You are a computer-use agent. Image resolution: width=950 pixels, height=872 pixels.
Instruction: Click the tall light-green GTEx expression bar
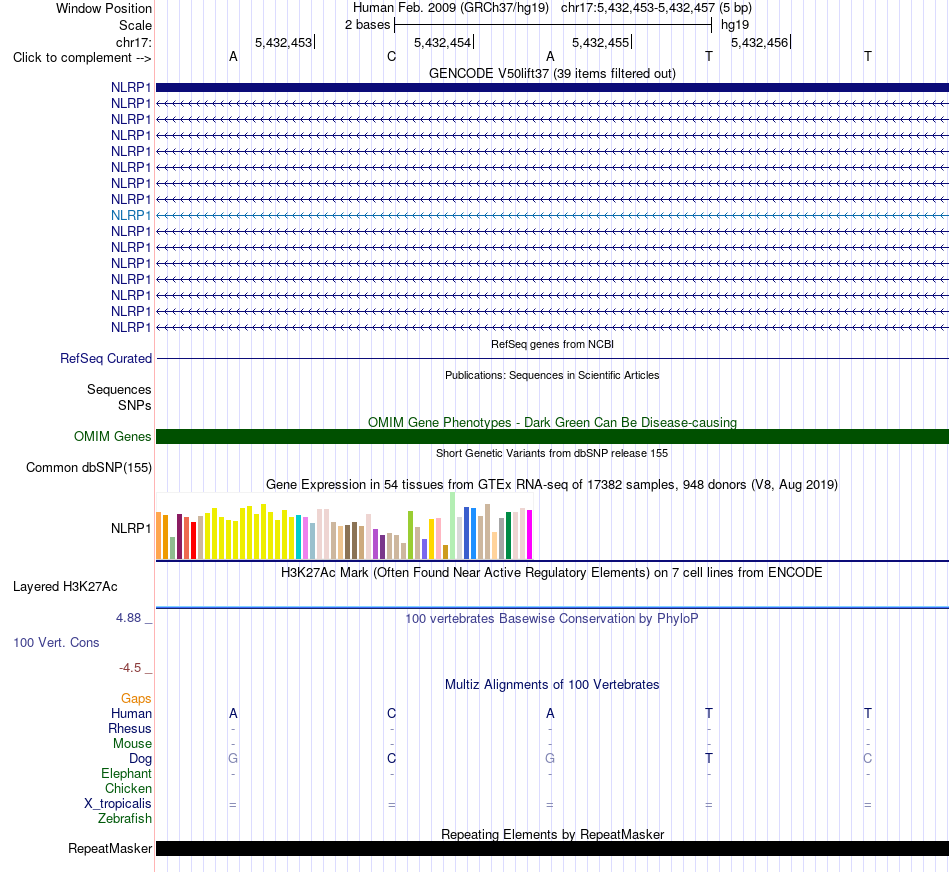453,525
